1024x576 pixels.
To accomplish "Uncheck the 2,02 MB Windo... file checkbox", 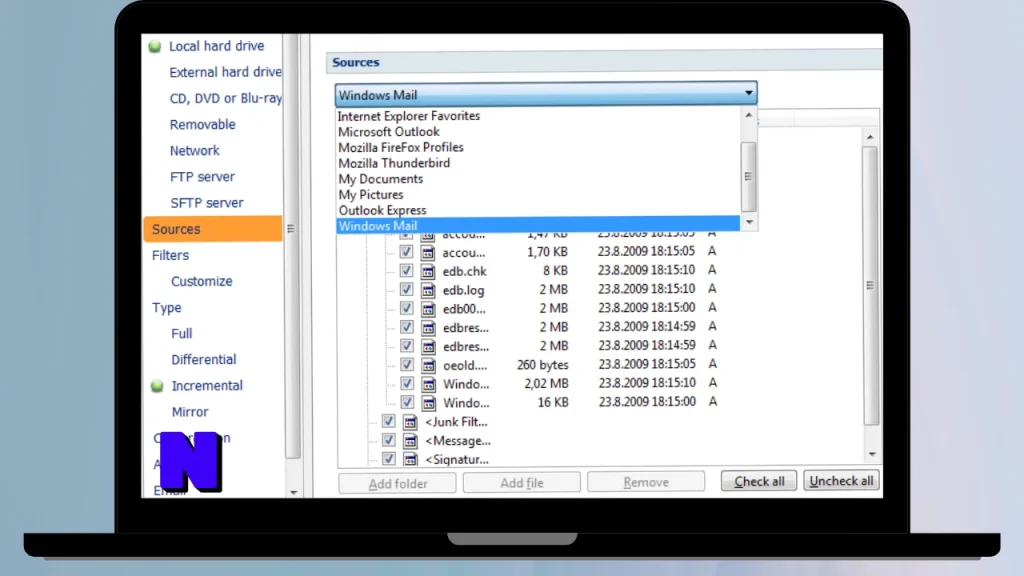I will pyautogui.click(x=407, y=383).
